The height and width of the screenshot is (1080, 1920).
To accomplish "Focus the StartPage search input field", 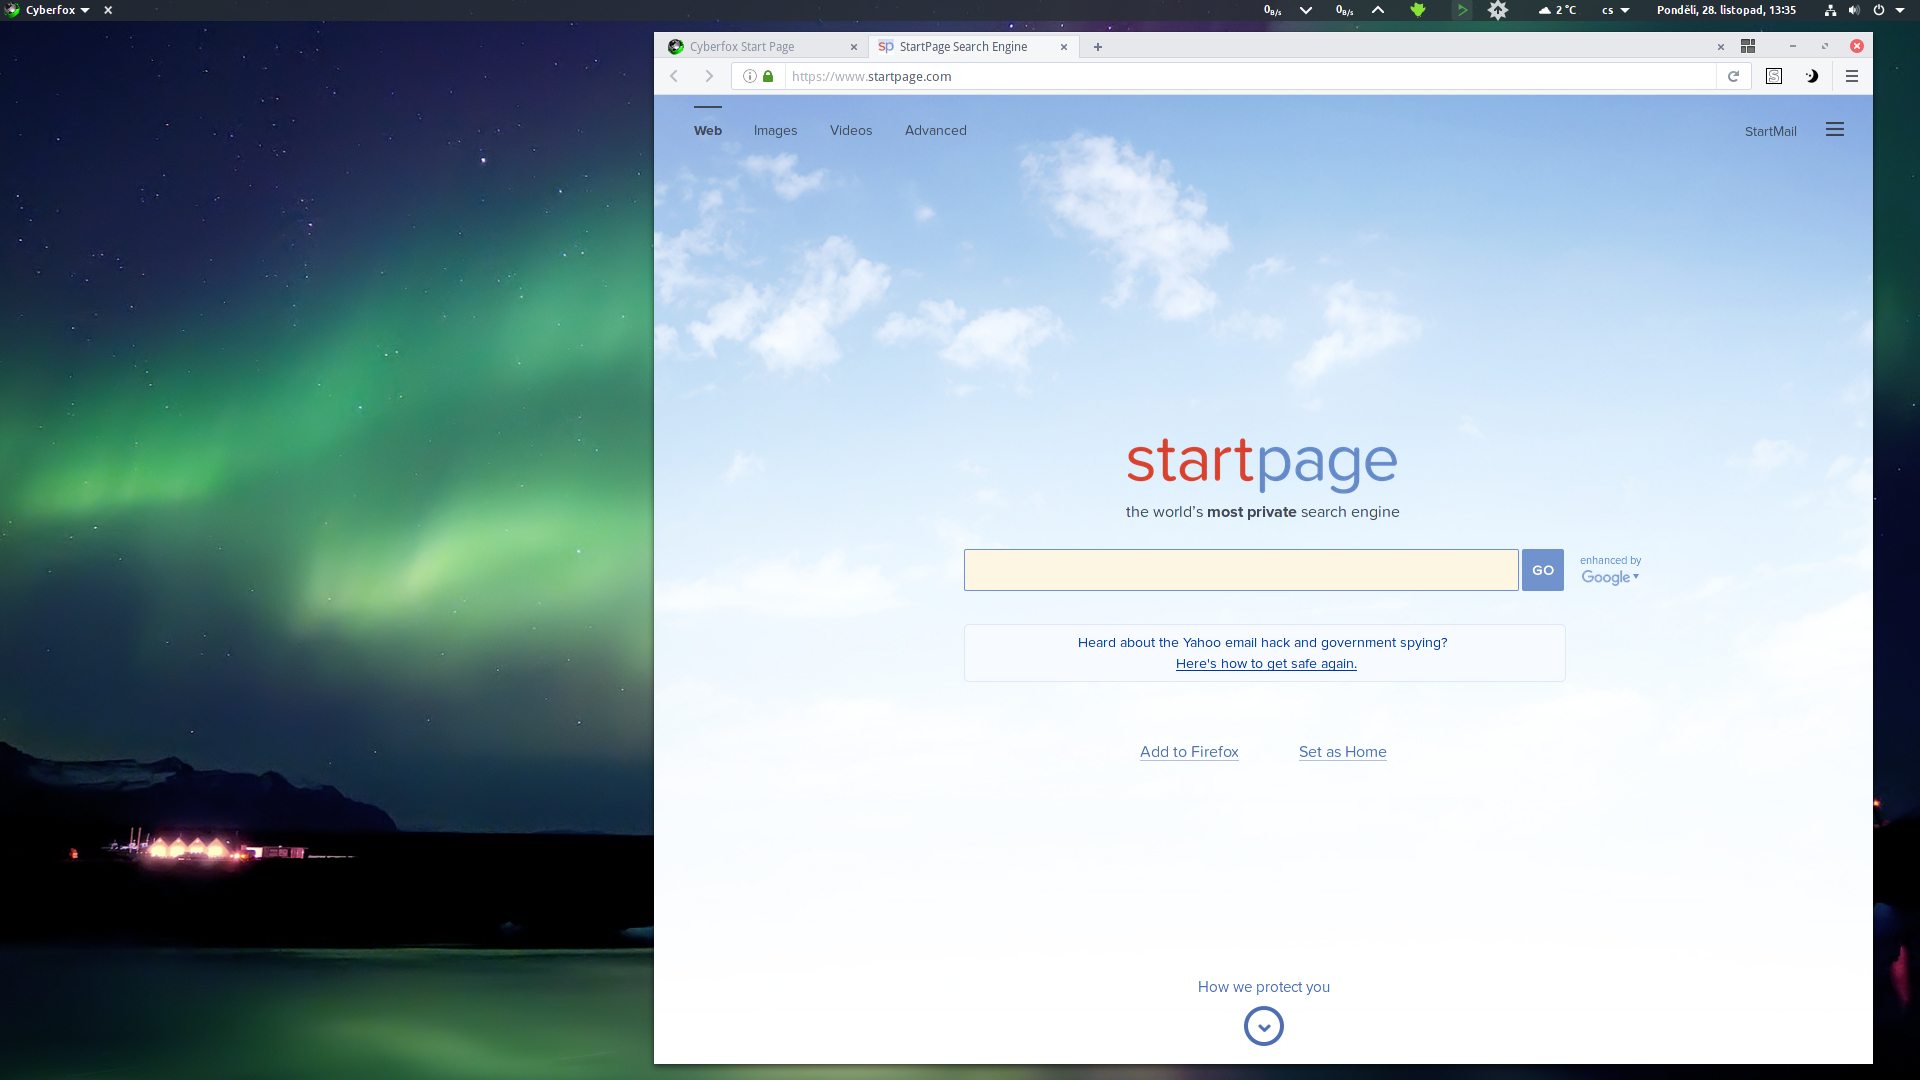I will [x=1241, y=570].
